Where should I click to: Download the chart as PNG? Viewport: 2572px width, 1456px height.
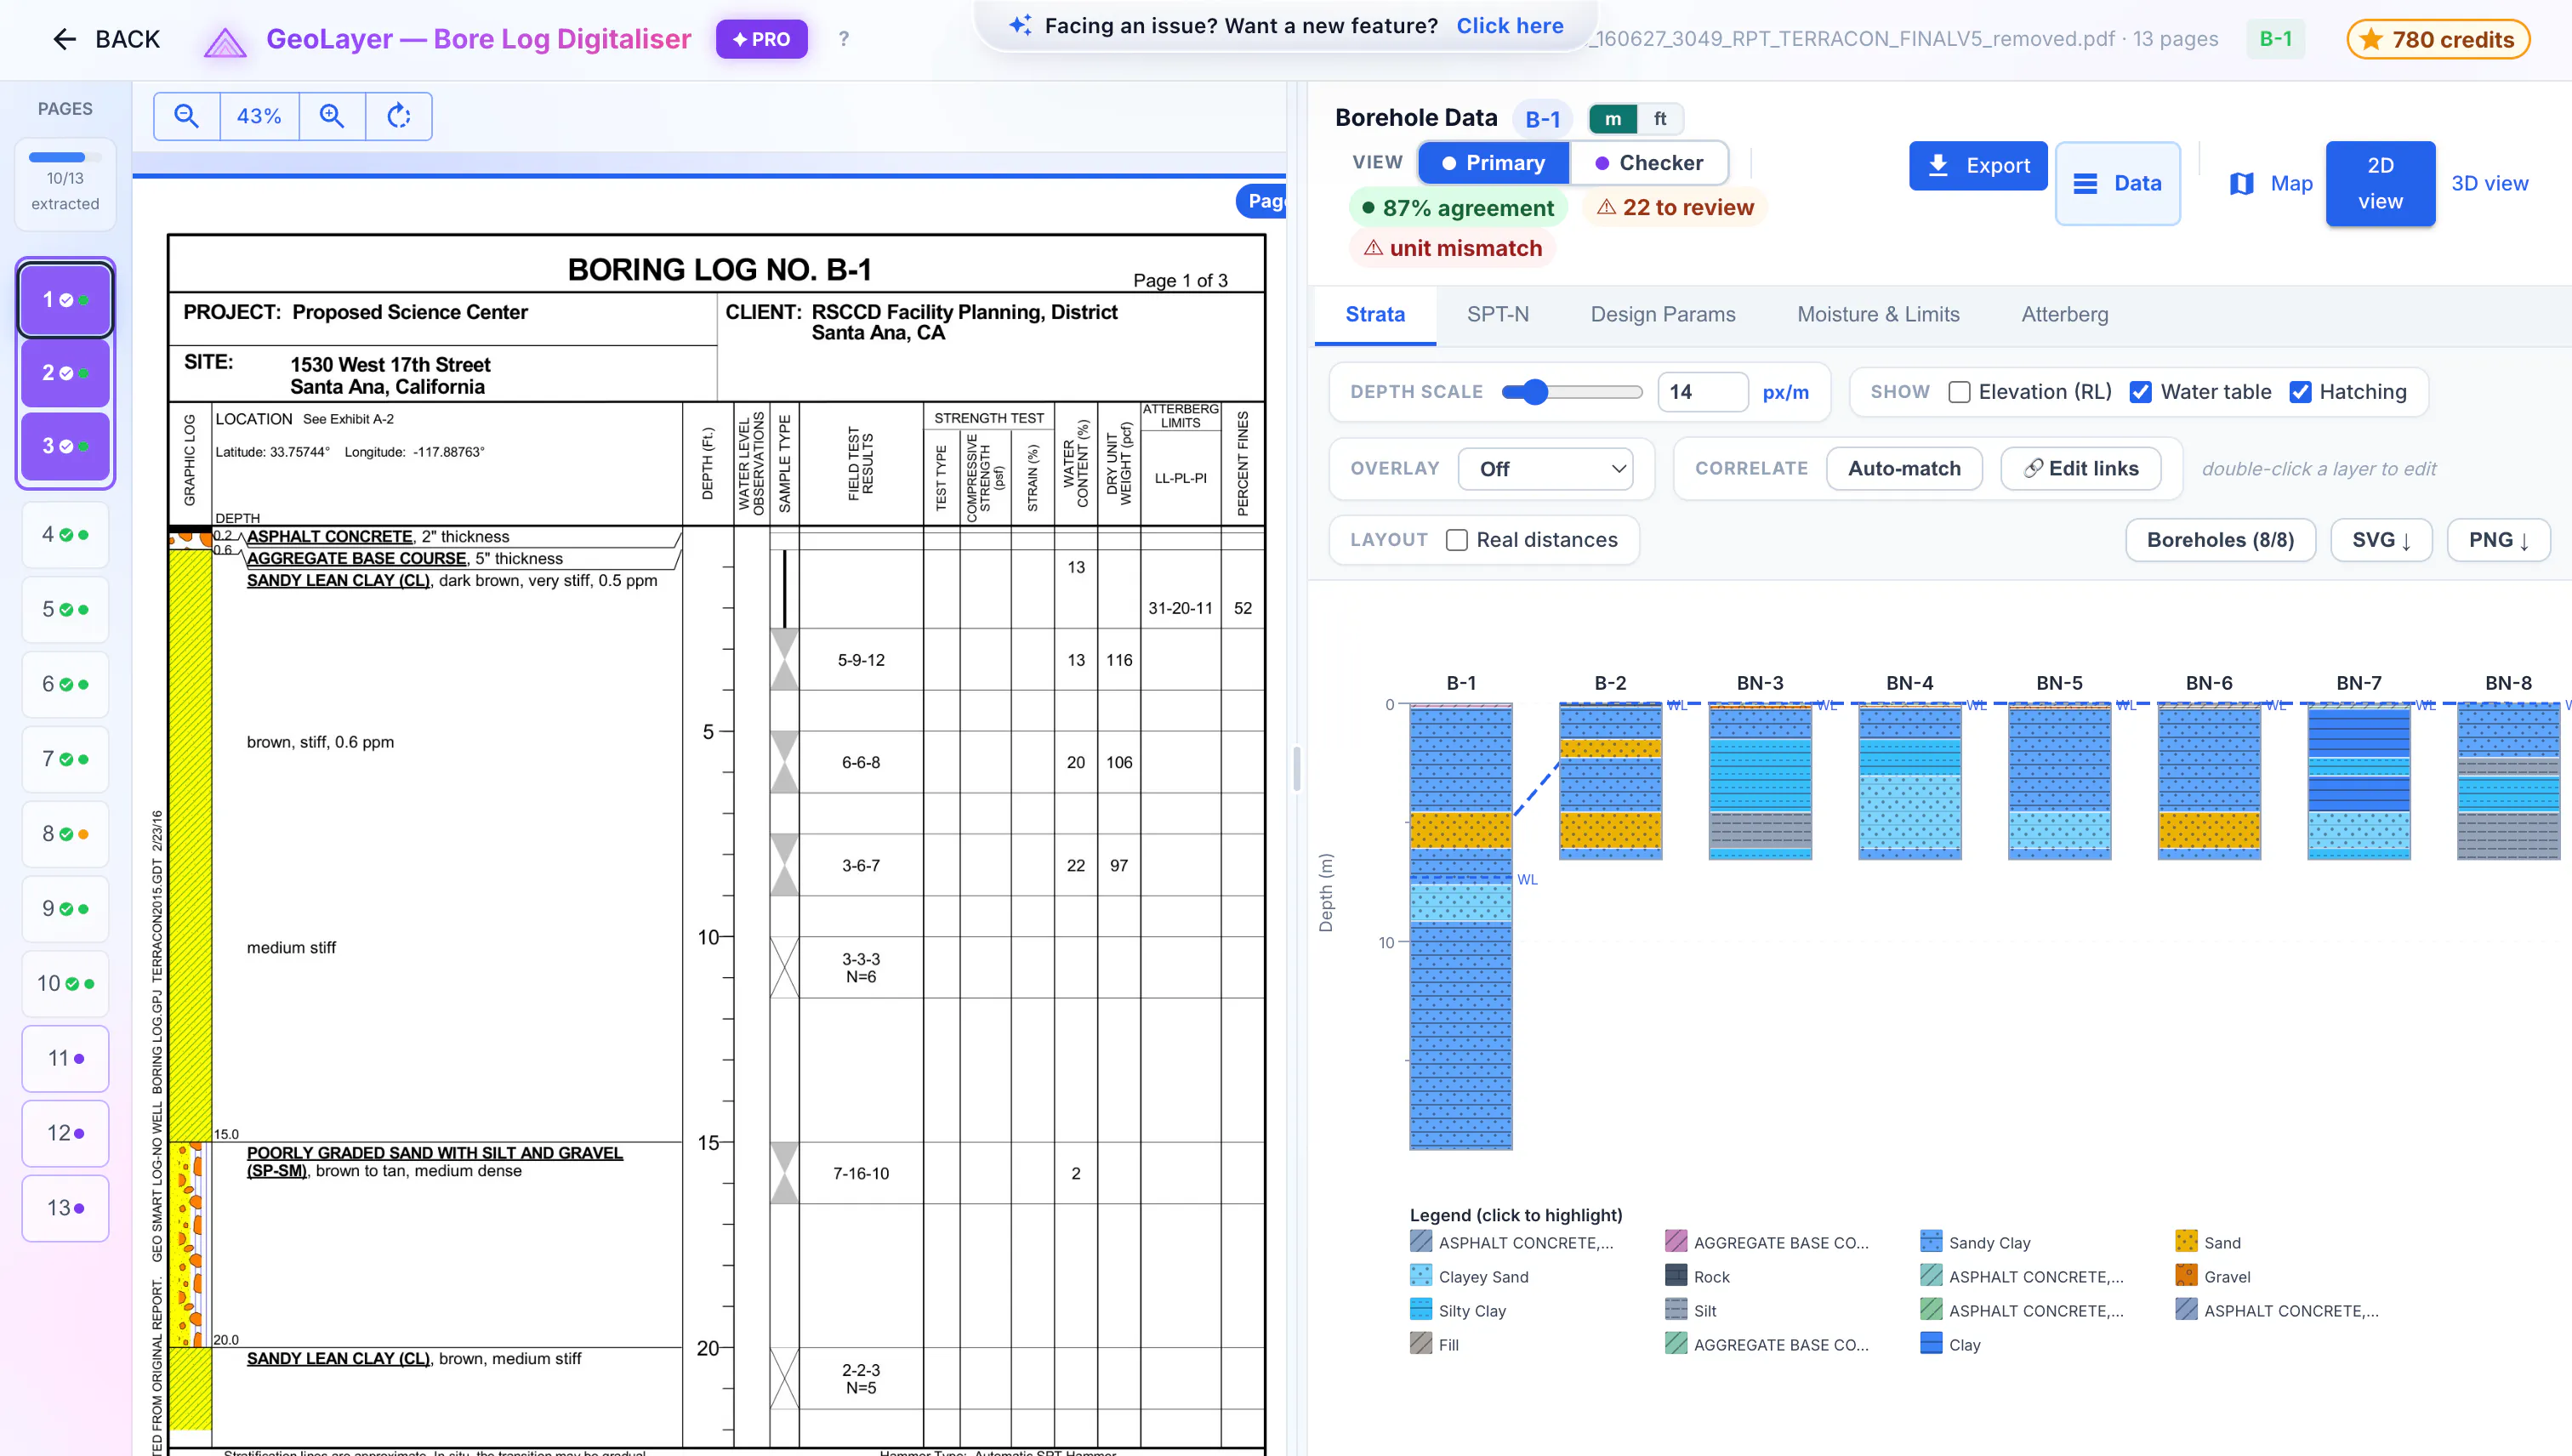point(2498,540)
